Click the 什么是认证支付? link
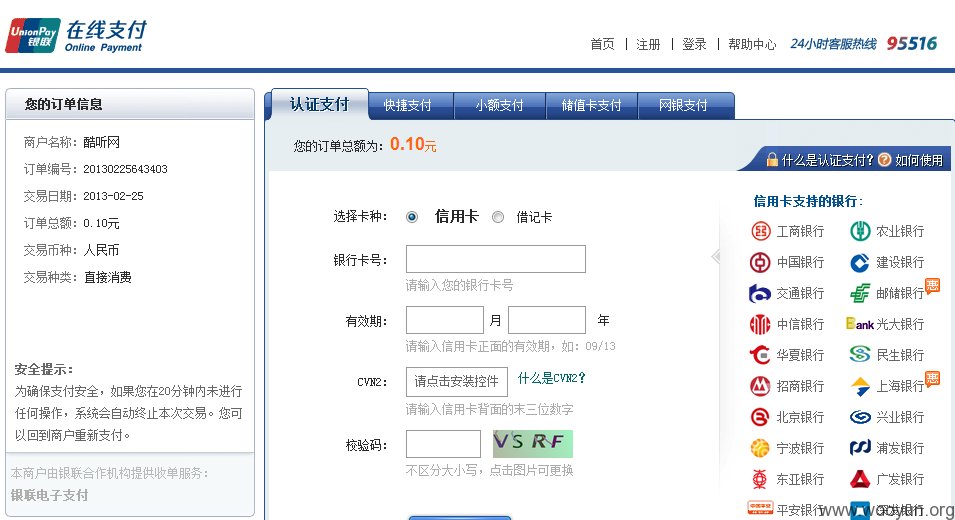Screen dimensions: 955x520 (827, 160)
